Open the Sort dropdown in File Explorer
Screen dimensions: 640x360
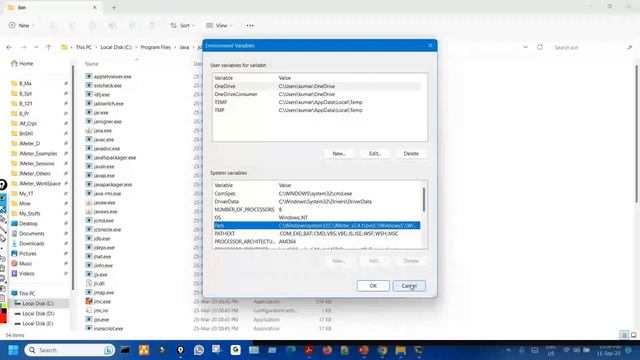pyautogui.click(x=182, y=25)
